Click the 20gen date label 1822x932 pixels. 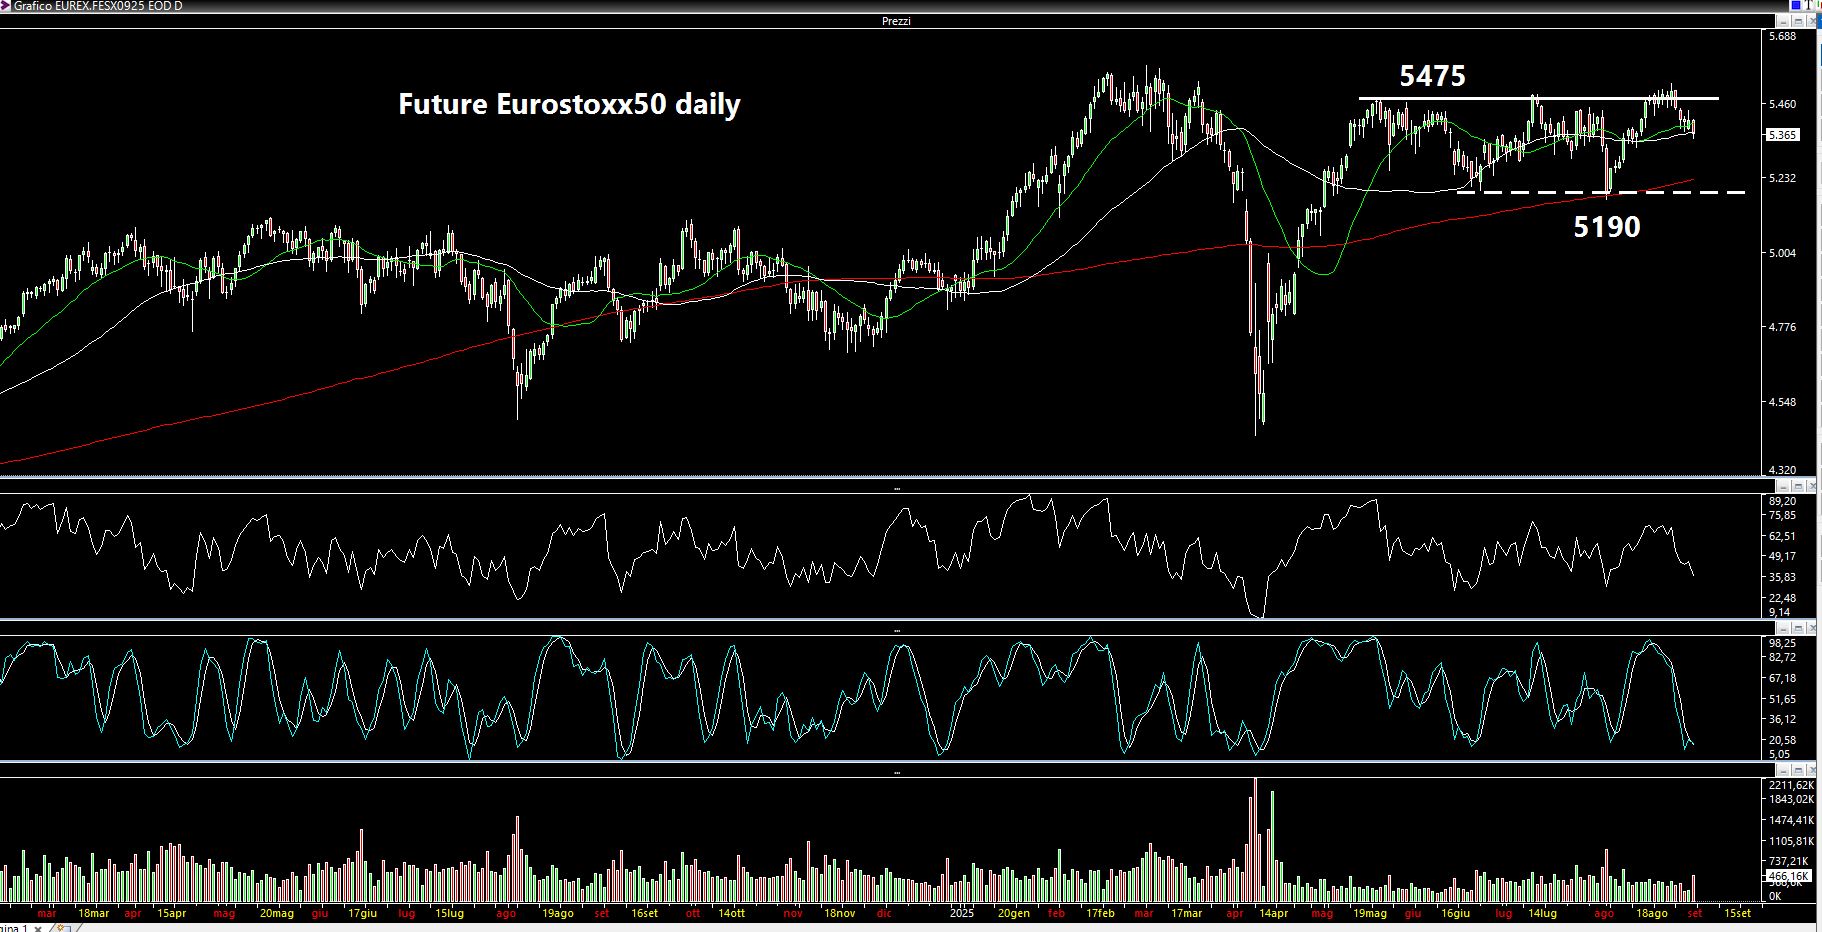(1014, 913)
